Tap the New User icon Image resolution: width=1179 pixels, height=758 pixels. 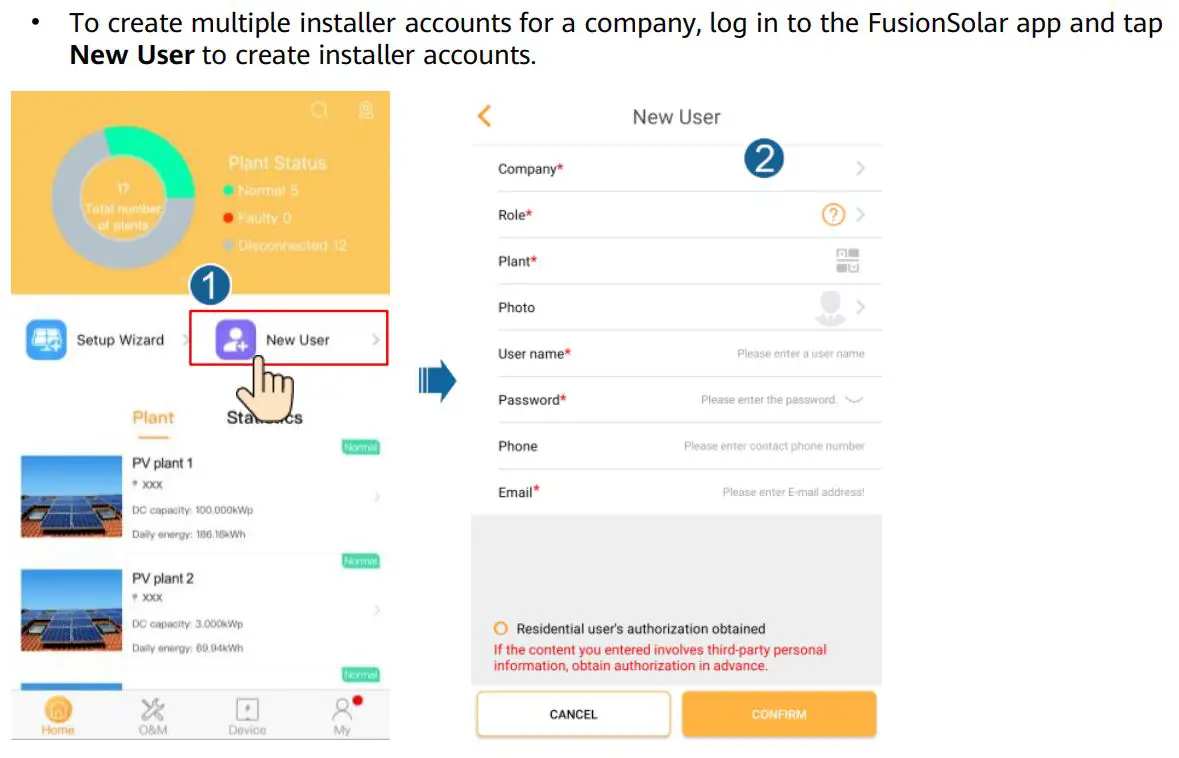236,340
